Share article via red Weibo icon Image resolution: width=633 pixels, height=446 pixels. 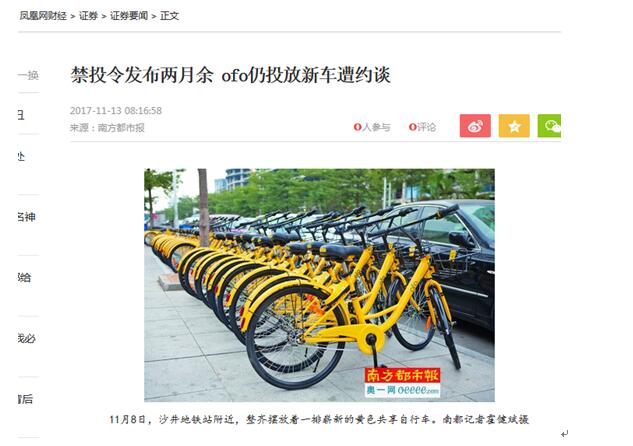pyautogui.click(x=475, y=126)
